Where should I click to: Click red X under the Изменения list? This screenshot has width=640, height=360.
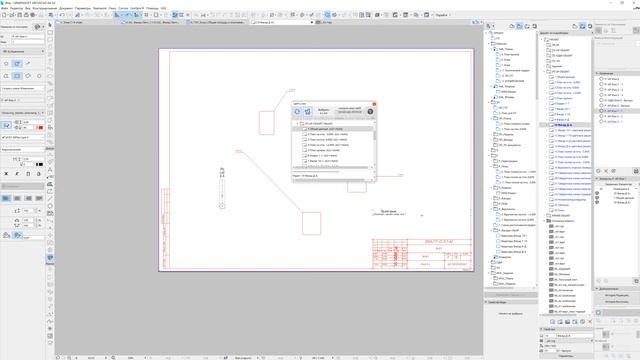point(606,171)
